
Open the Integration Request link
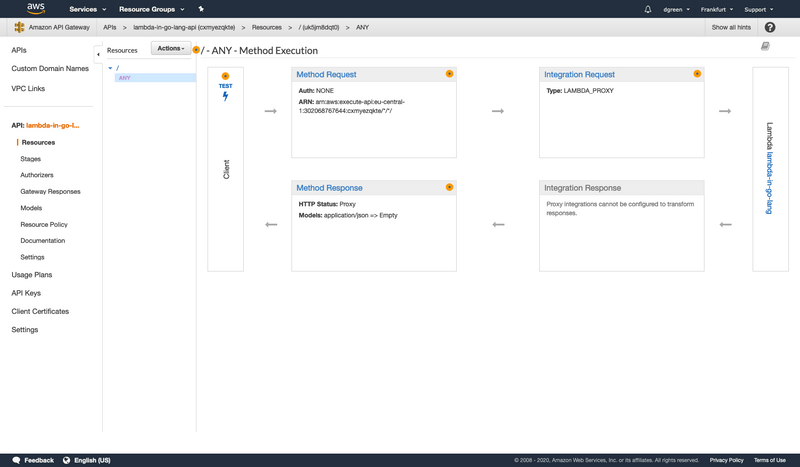coord(580,75)
